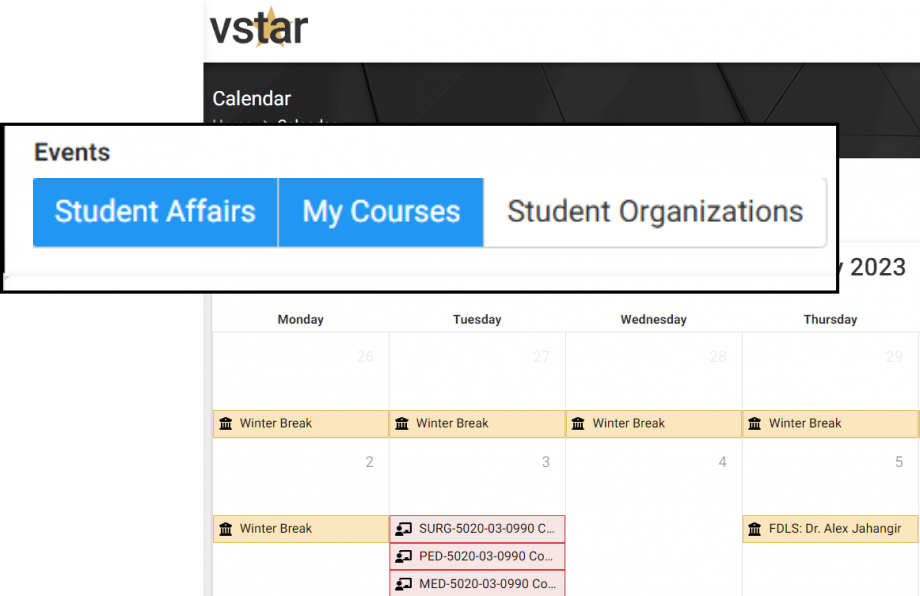Viewport: 920px width, 596px height.
Task: Toggle the Student Affairs events filter
Action: pyautogui.click(x=155, y=212)
